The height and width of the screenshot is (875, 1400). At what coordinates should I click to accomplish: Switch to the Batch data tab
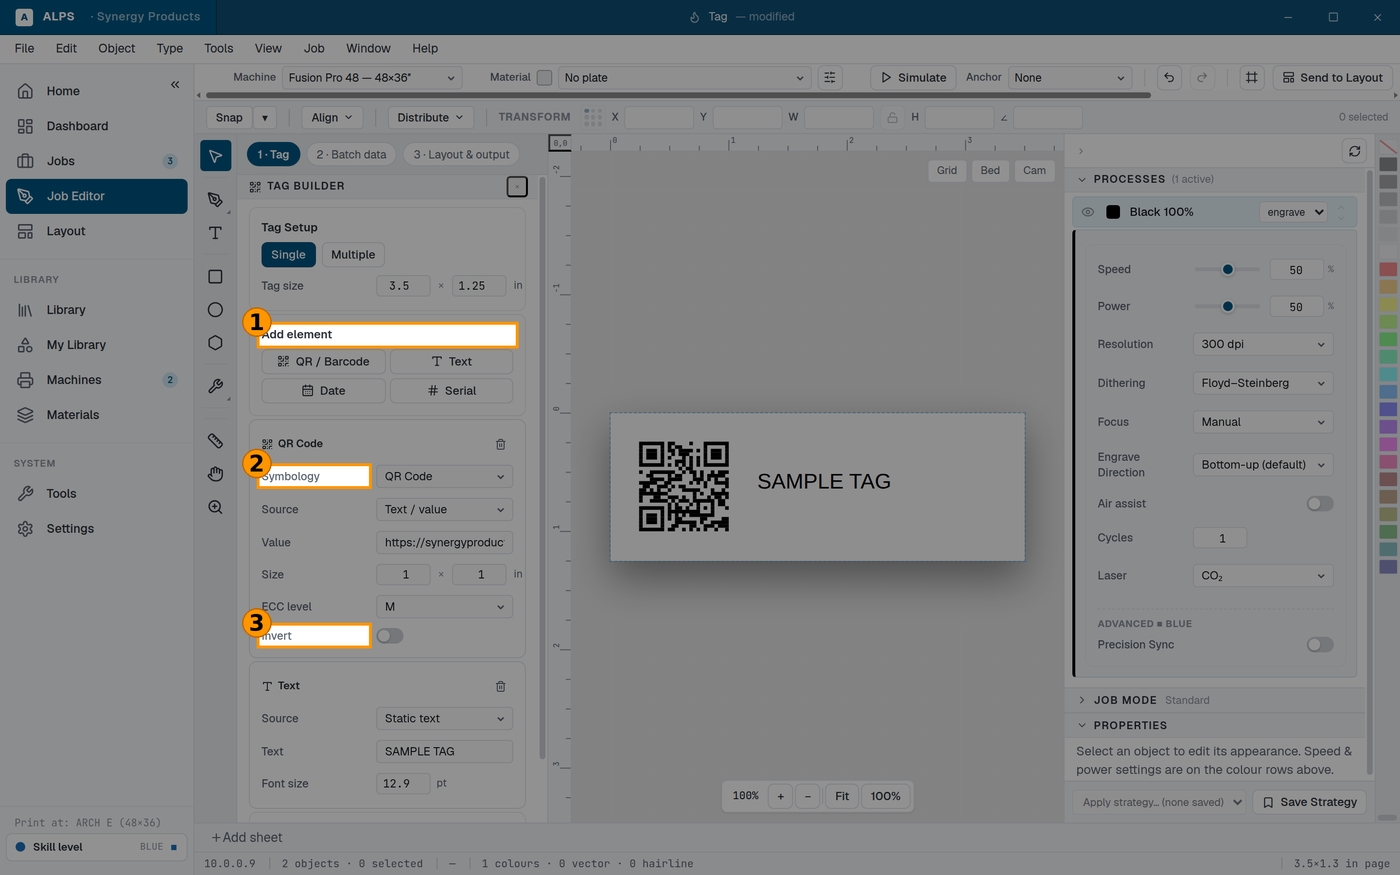tap(351, 155)
